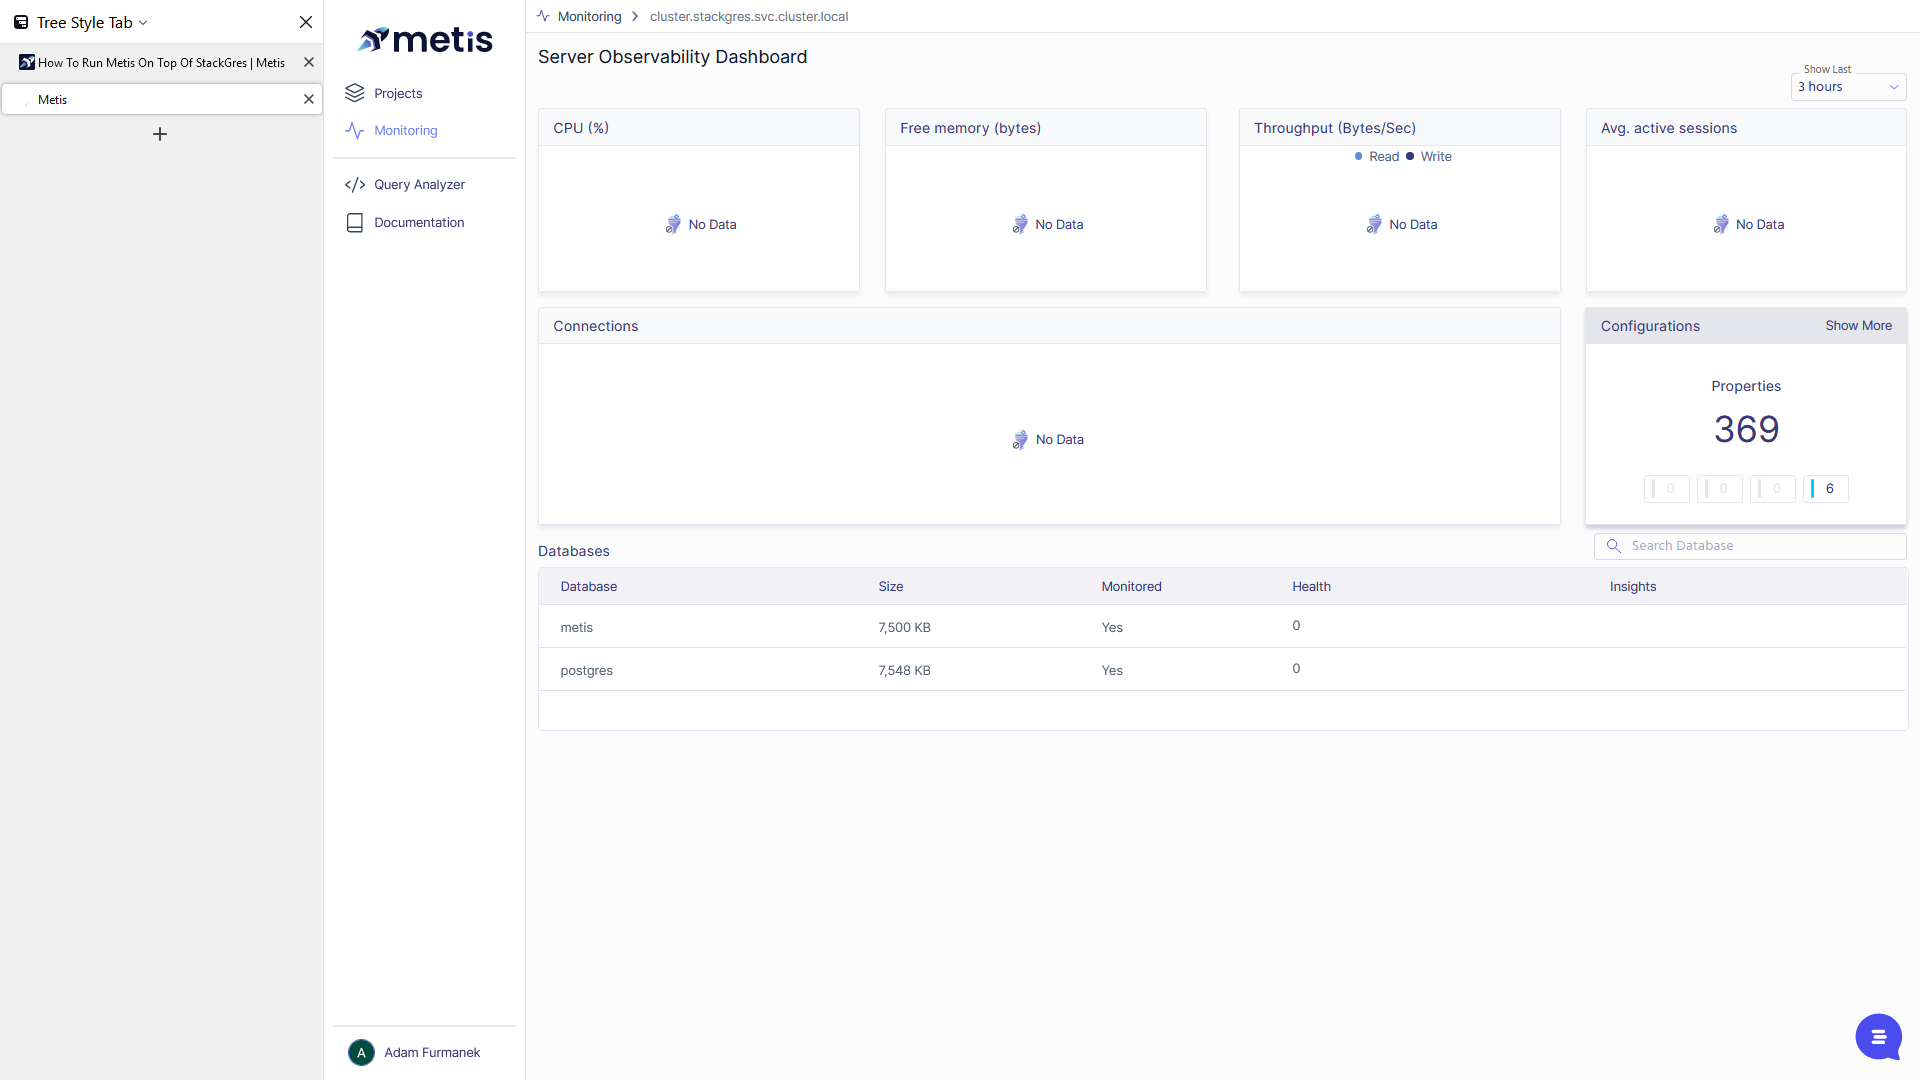Image resolution: width=1920 pixels, height=1080 pixels.
Task: Click Health value in metis row
Action: [x=1296, y=625]
